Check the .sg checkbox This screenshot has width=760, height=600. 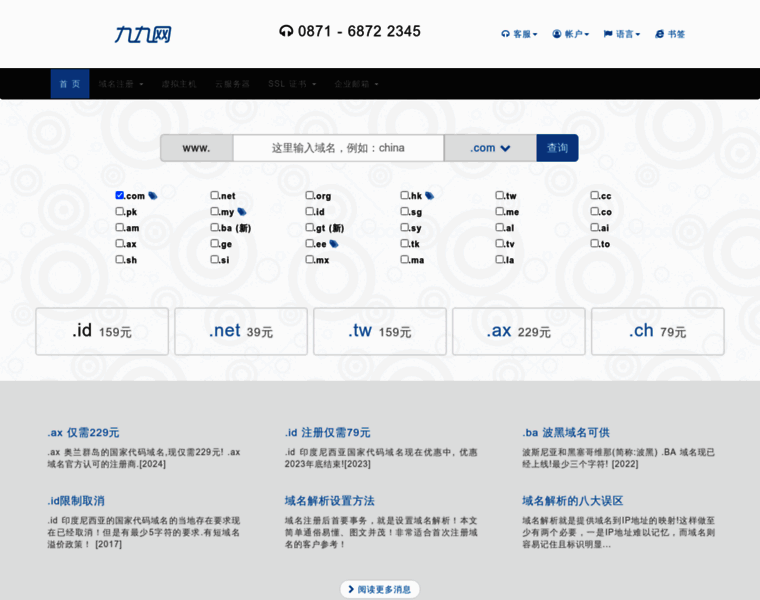[x=405, y=211]
